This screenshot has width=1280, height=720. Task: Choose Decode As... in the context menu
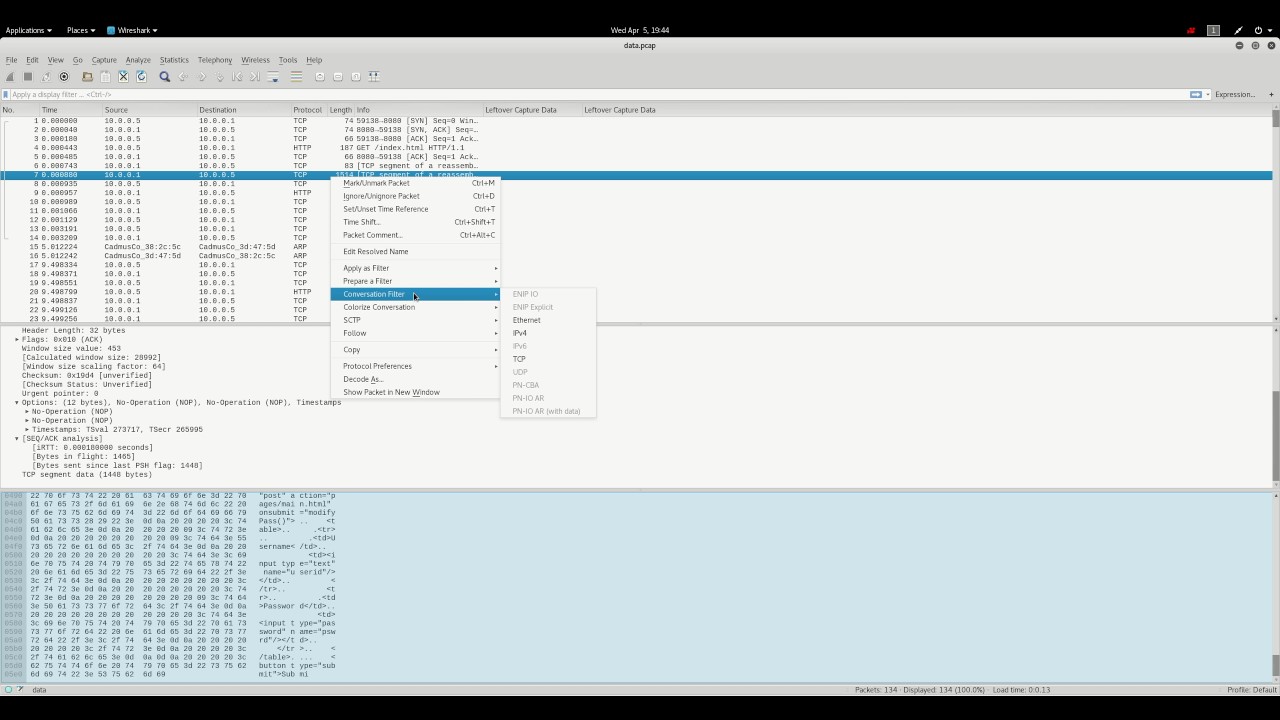click(415, 379)
